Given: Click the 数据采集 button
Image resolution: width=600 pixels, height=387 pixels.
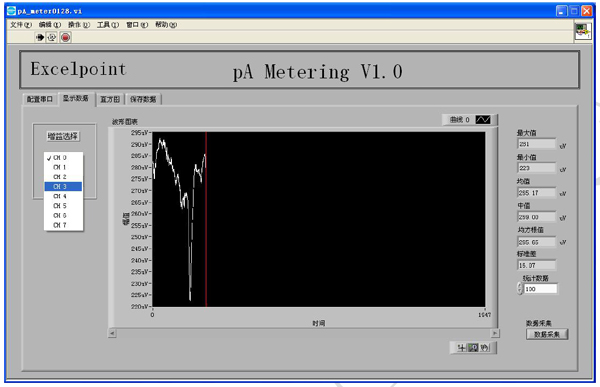Looking at the screenshot, I should tap(547, 334).
